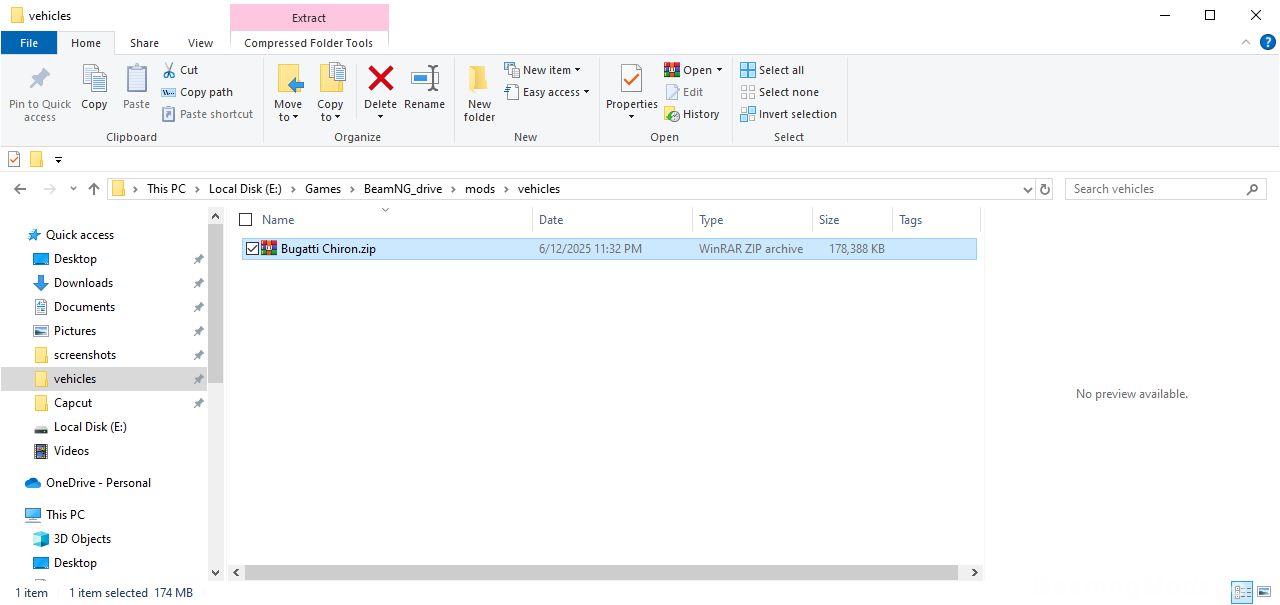Open Properties with the checkmark icon

point(631,79)
